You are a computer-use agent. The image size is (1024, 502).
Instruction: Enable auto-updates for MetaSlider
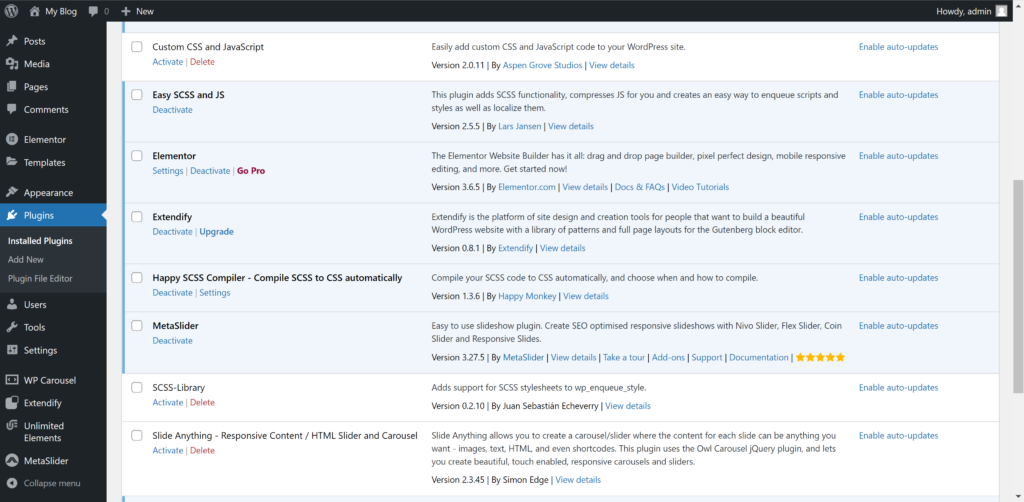click(x=898, y=326)
